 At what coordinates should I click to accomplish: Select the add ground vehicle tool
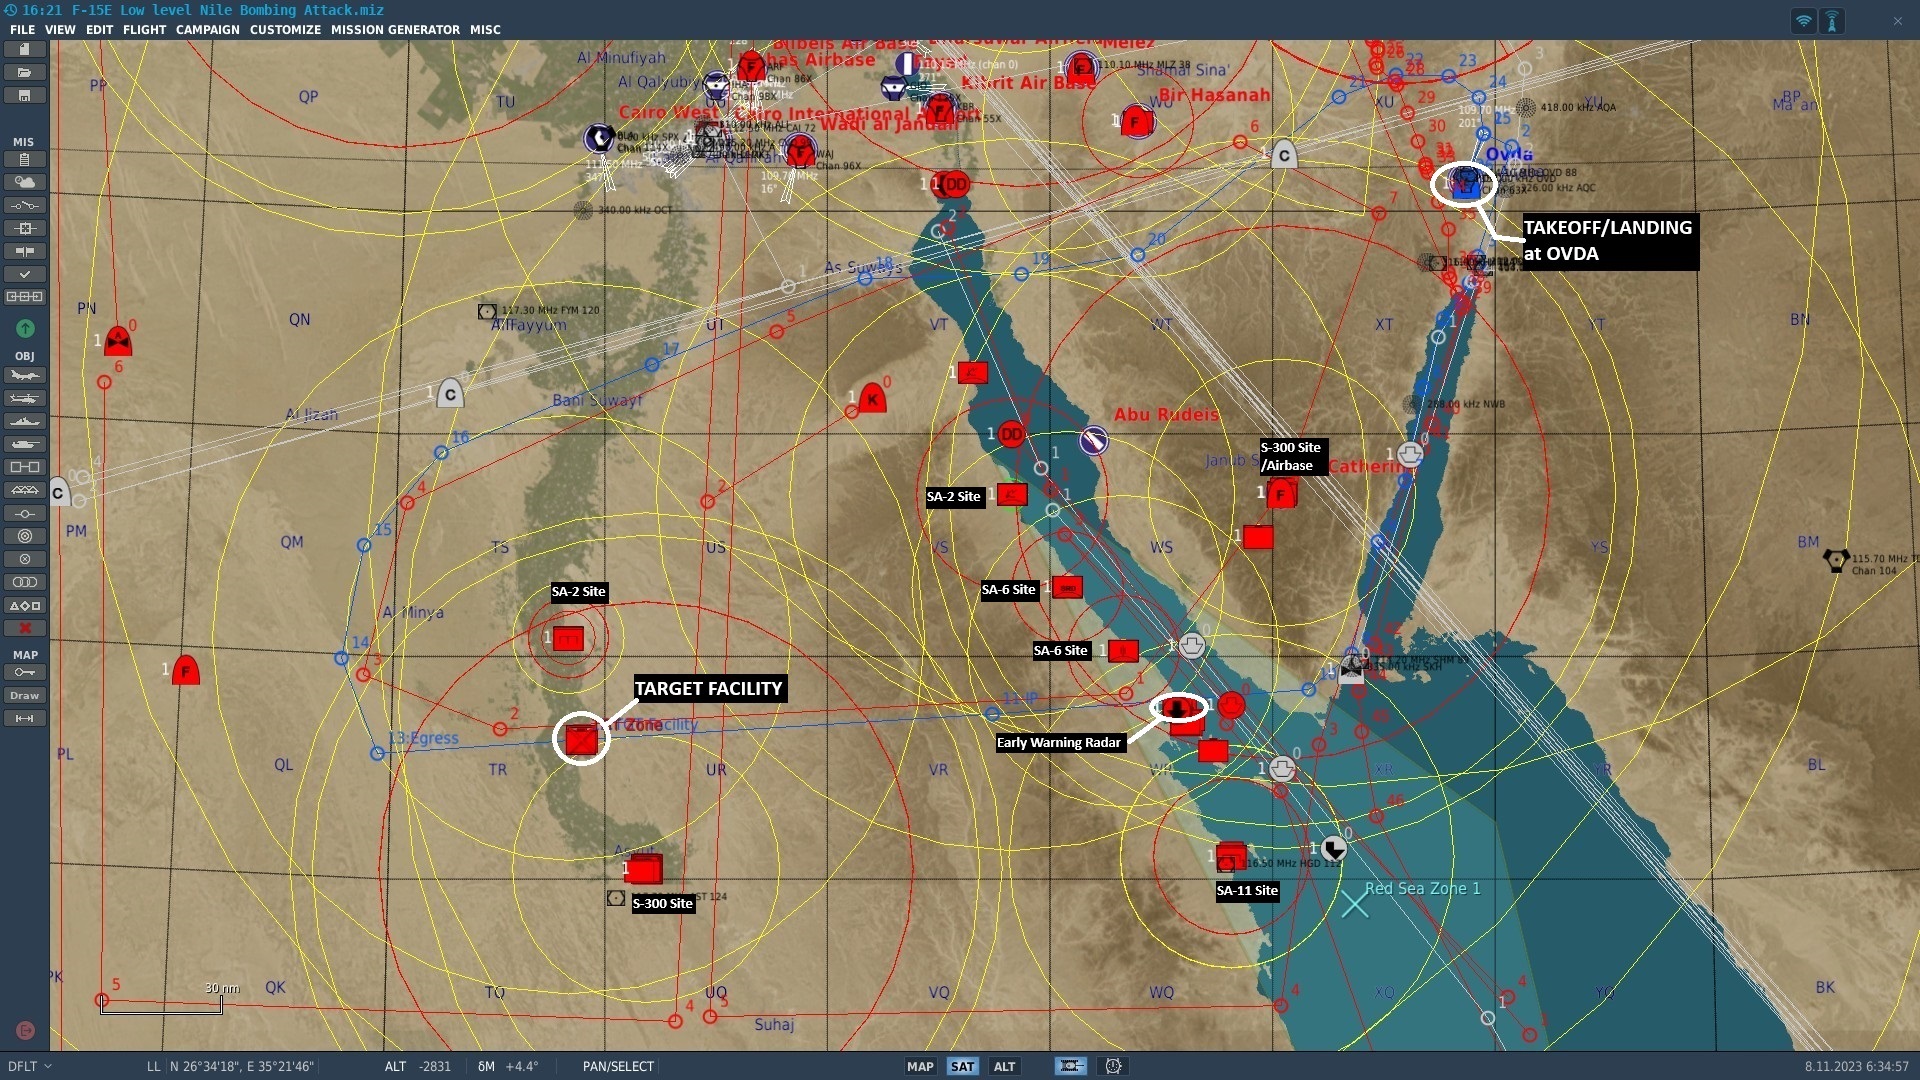pyautogui.click(x=25, y=444)
